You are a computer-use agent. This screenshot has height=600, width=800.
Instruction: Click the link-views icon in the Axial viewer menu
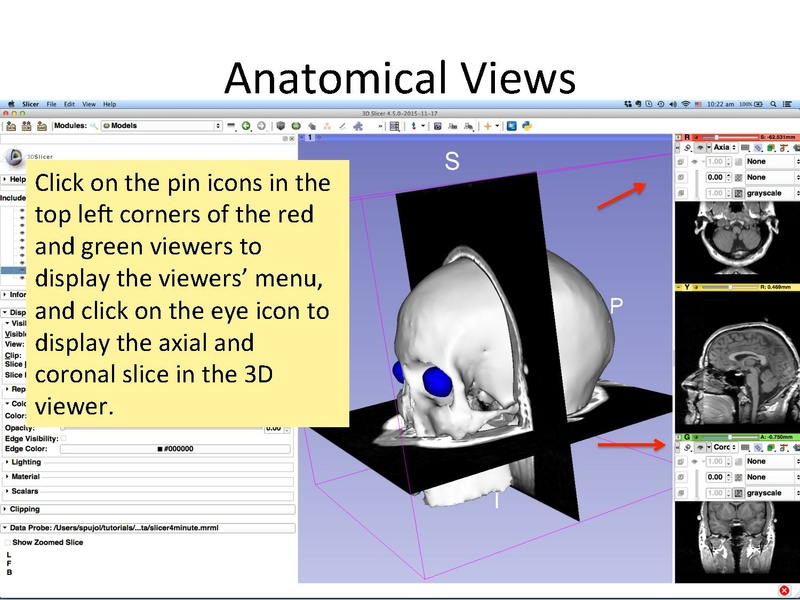coord(687,147)
